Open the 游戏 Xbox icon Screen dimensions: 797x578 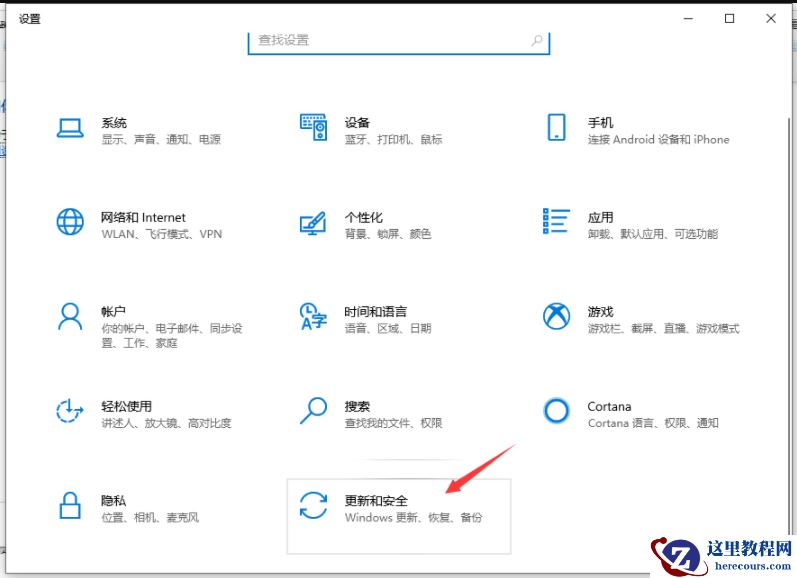[557, 316]
